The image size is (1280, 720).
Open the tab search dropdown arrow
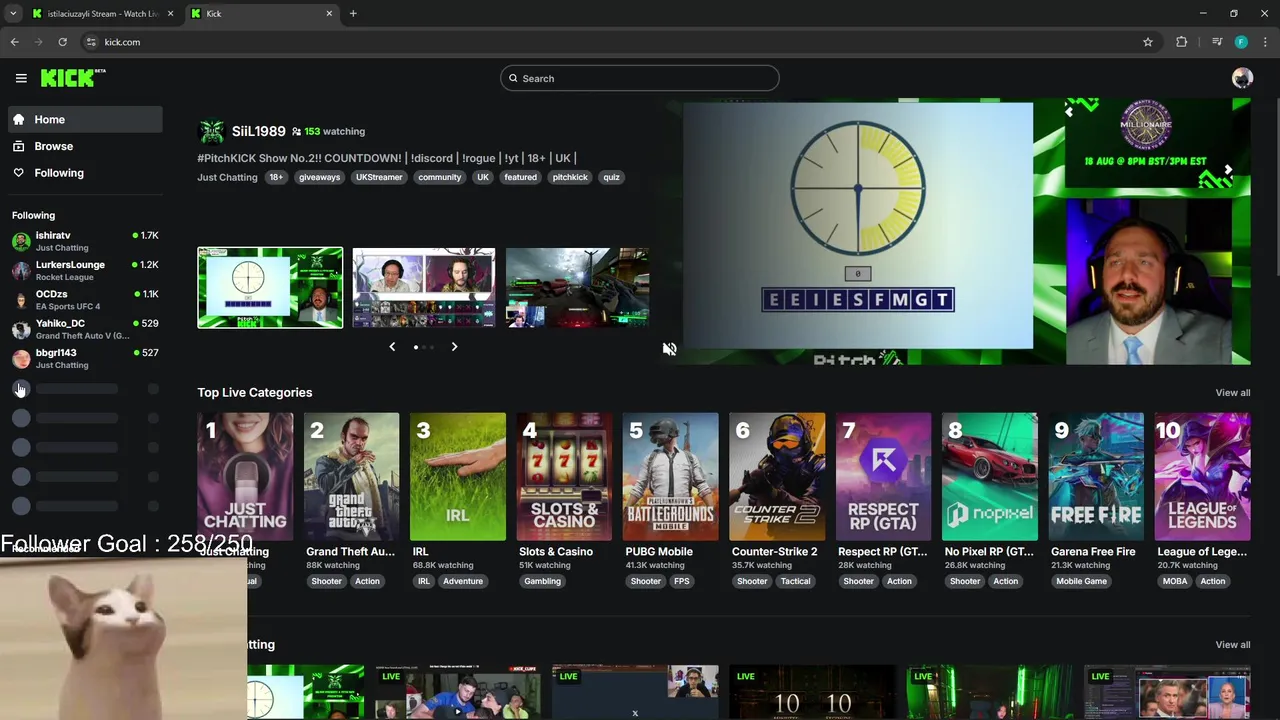[13, 13]
